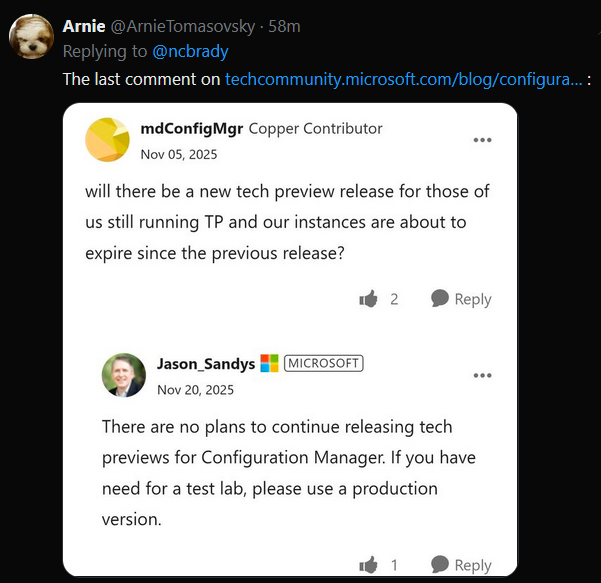
Task: Click the MICROSOFT label badge
Action: [x=324, y=363]
